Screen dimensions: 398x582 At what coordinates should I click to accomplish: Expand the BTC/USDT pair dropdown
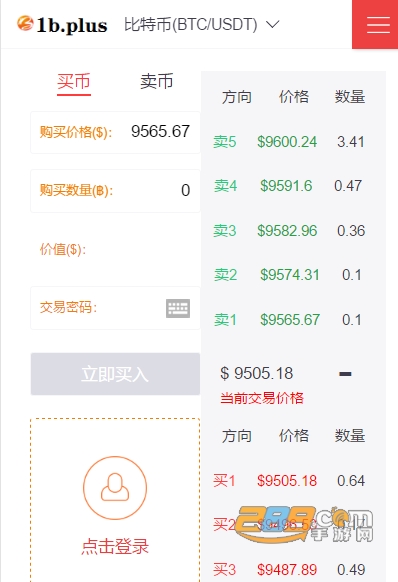point(202,24)
